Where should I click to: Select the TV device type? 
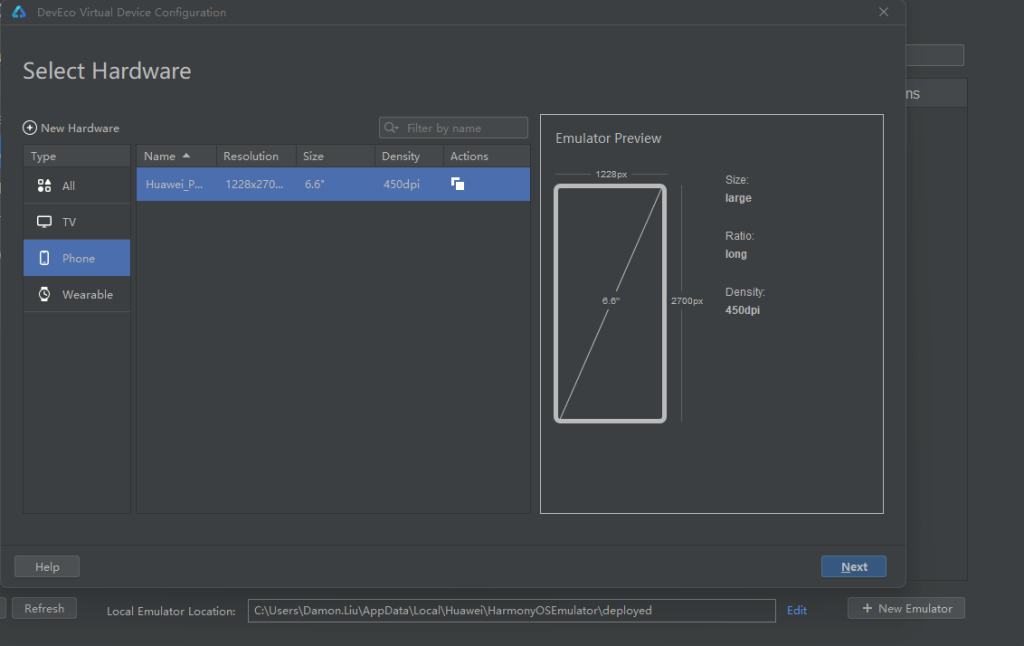(76, 222)
